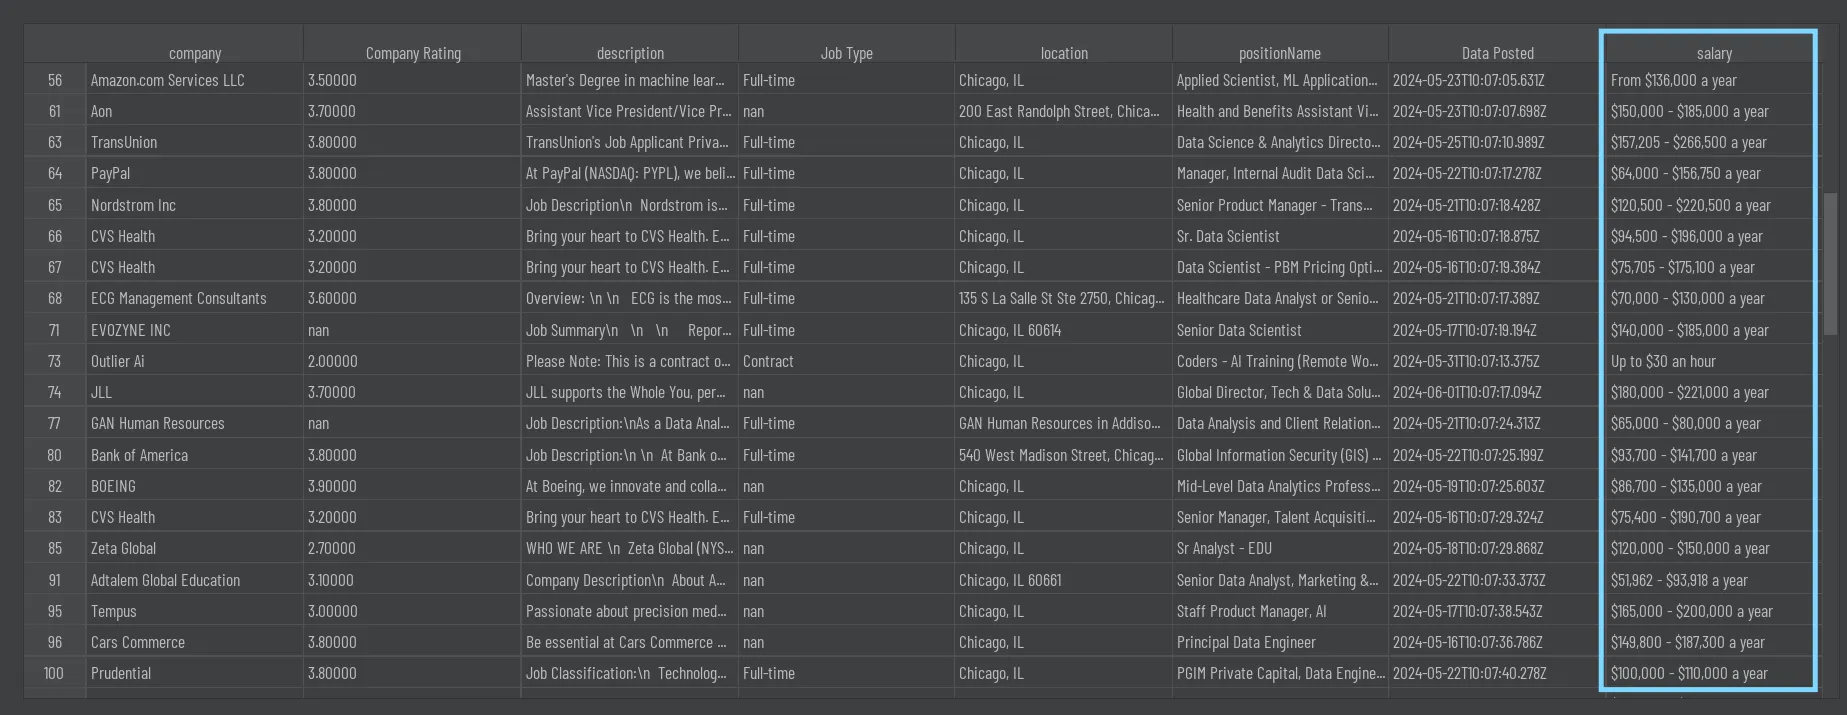Click the Sr. Data Scientist position cell
This screenshot has width=1847, height=715.
click(1280, 236)
